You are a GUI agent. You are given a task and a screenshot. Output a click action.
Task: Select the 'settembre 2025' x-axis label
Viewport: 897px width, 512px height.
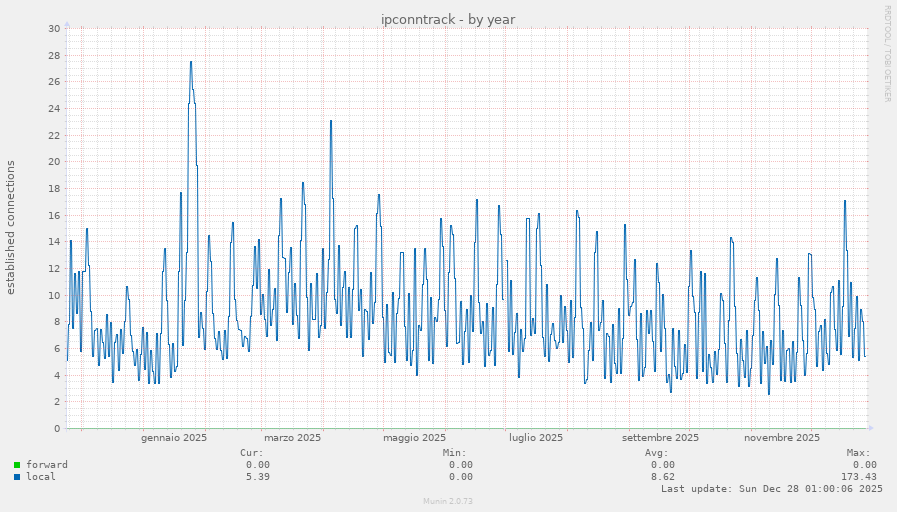click(x=659, y=438)
